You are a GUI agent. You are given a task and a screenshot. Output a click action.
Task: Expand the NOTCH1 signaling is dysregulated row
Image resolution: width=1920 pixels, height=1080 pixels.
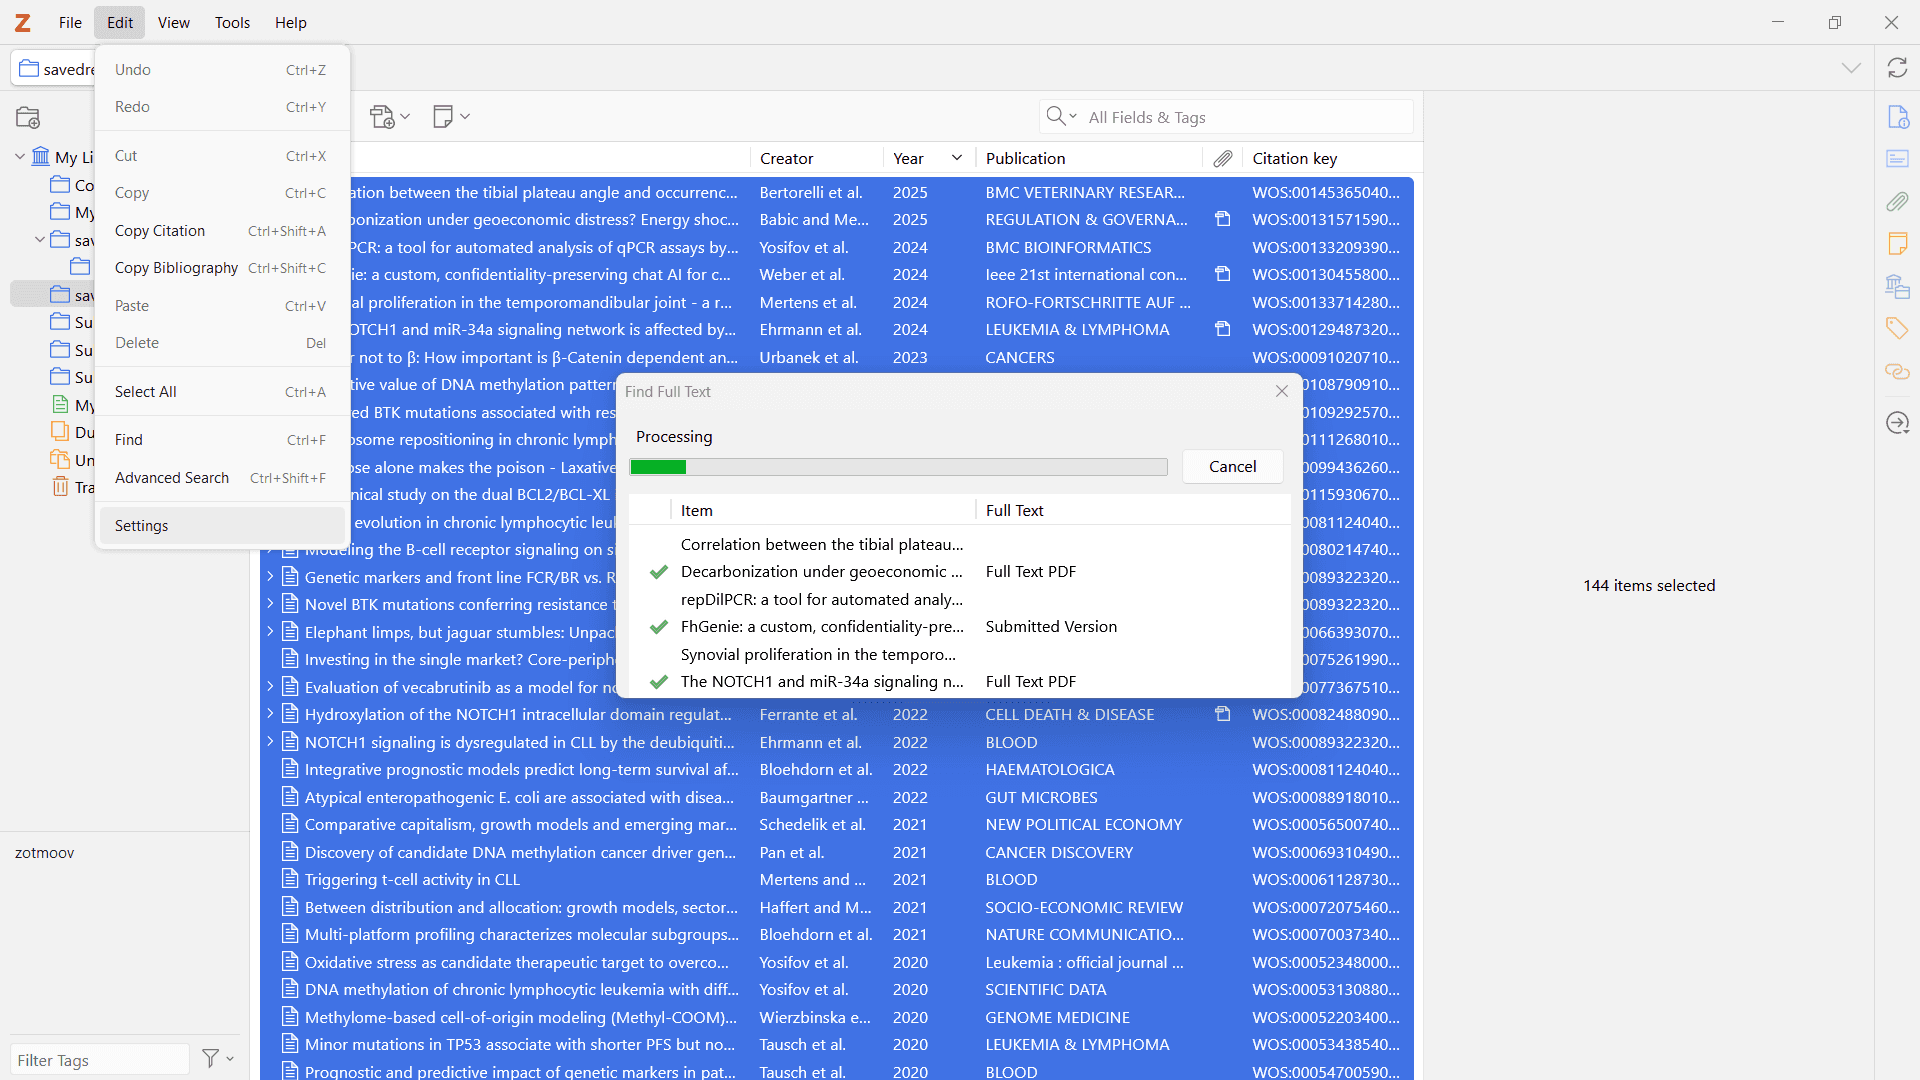[270, 741]
